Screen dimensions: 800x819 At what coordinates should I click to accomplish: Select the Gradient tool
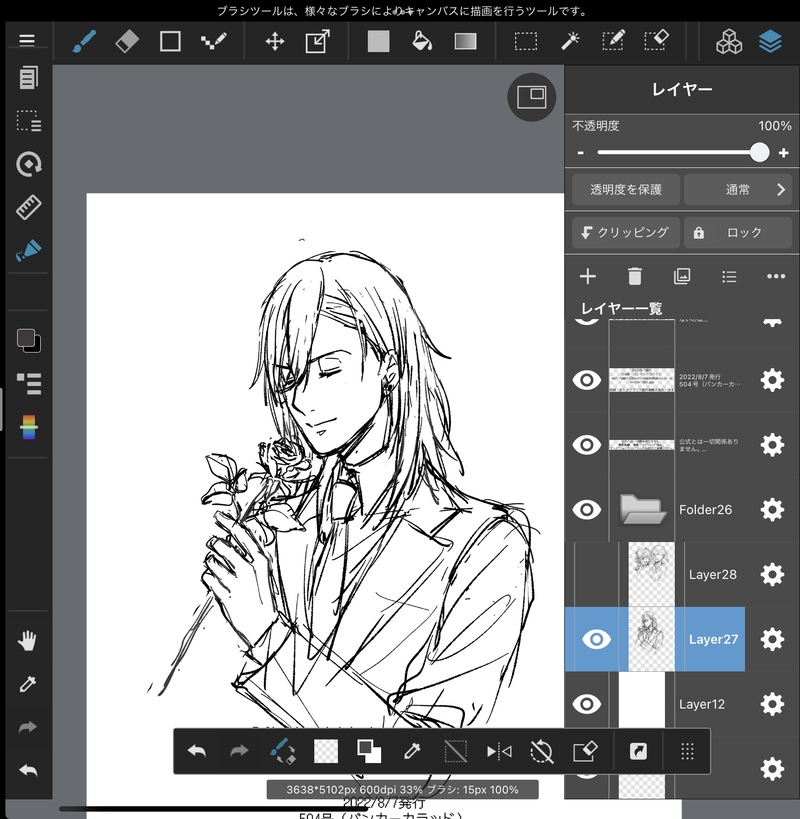465,41
